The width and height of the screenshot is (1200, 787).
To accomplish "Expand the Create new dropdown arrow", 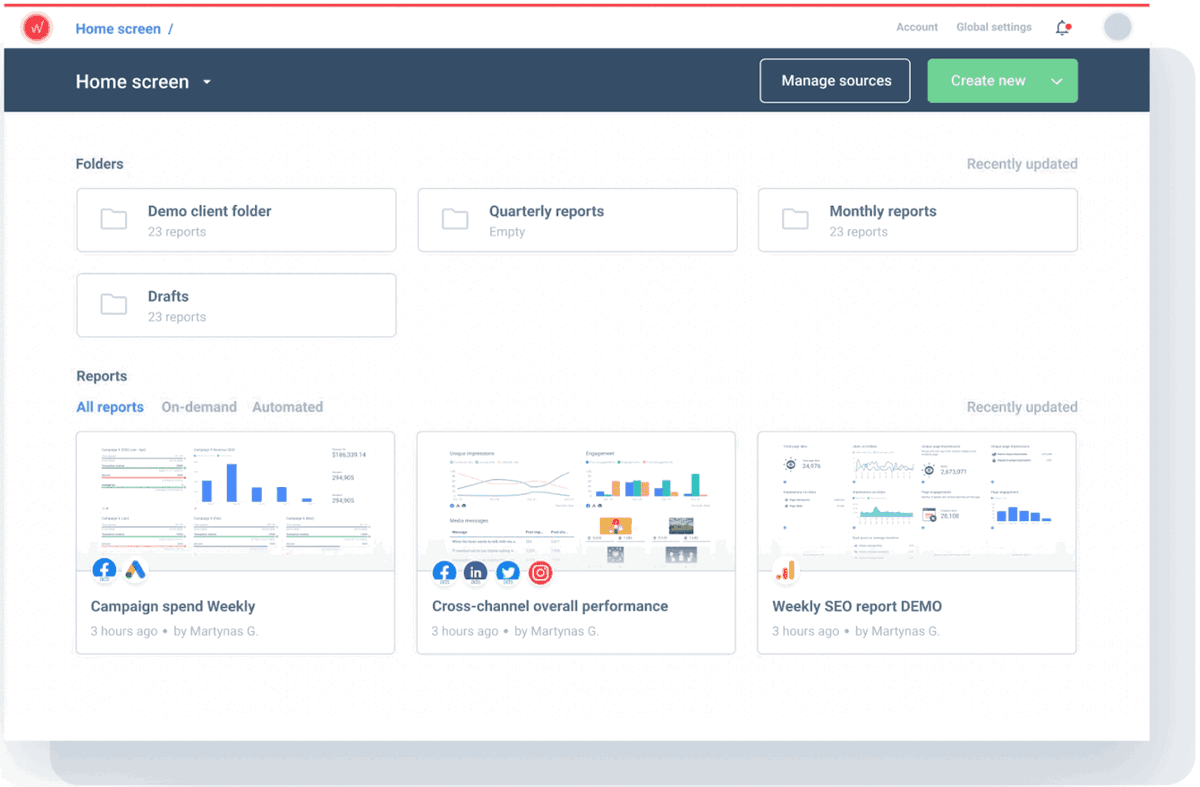I will (1055, 80).
